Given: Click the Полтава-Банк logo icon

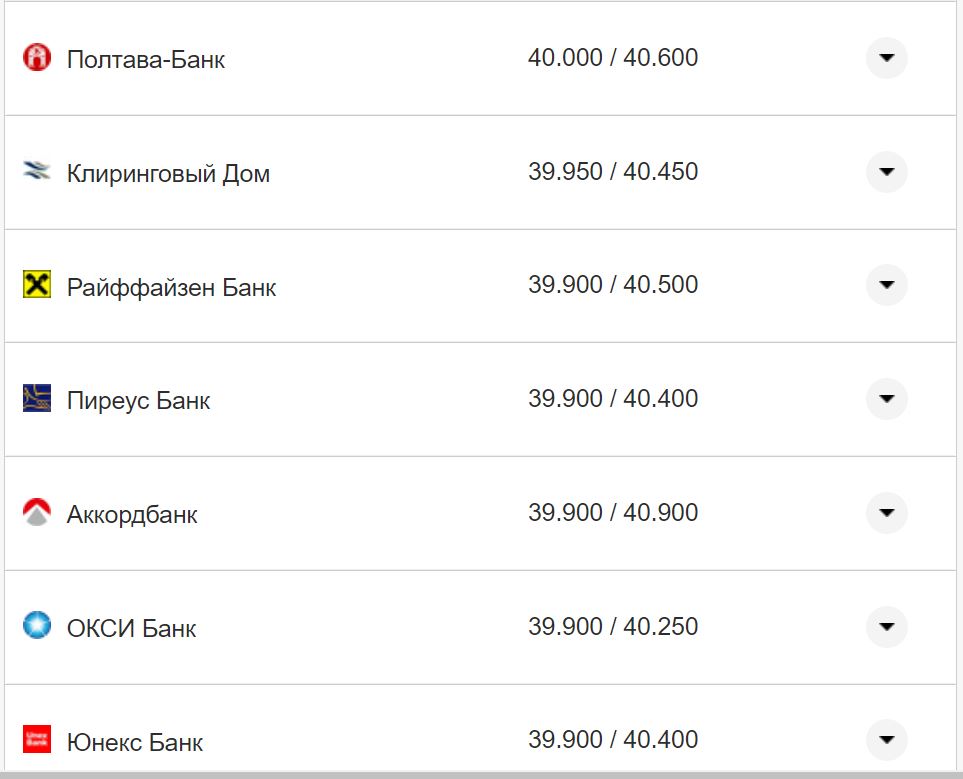Looking at the screenshot, I should pyautogui.click(x=36, y=58).
